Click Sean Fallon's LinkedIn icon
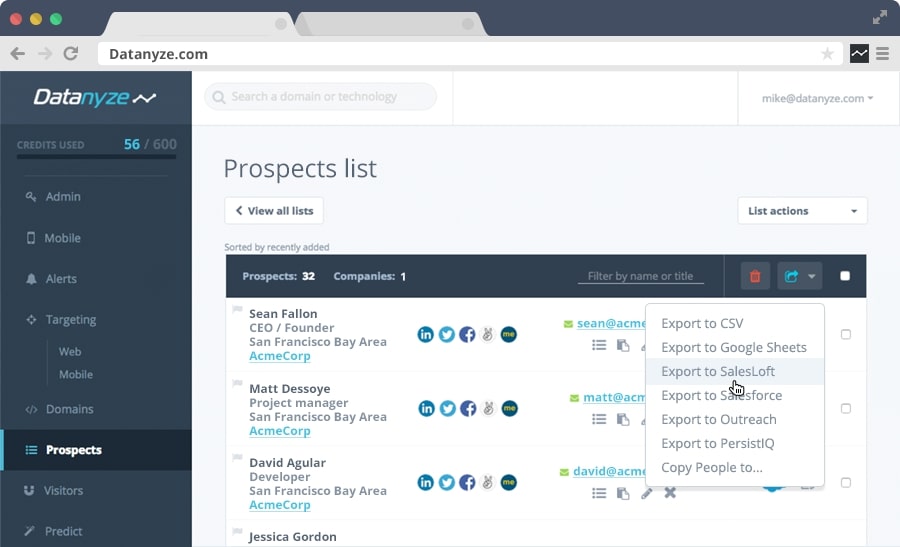The width and height of the screenshot is (900, 547). (425, 335)
